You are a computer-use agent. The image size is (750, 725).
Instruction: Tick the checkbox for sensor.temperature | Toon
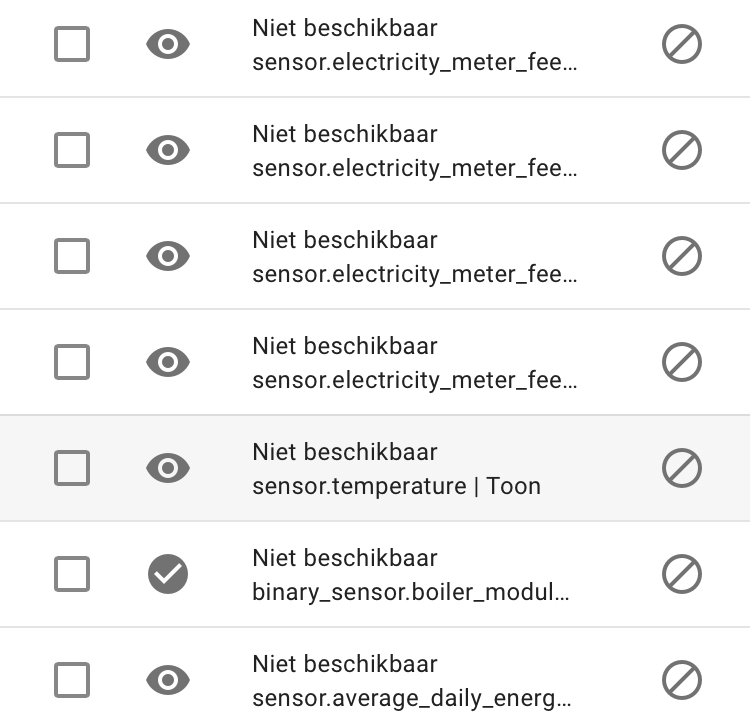coord(72,468)
